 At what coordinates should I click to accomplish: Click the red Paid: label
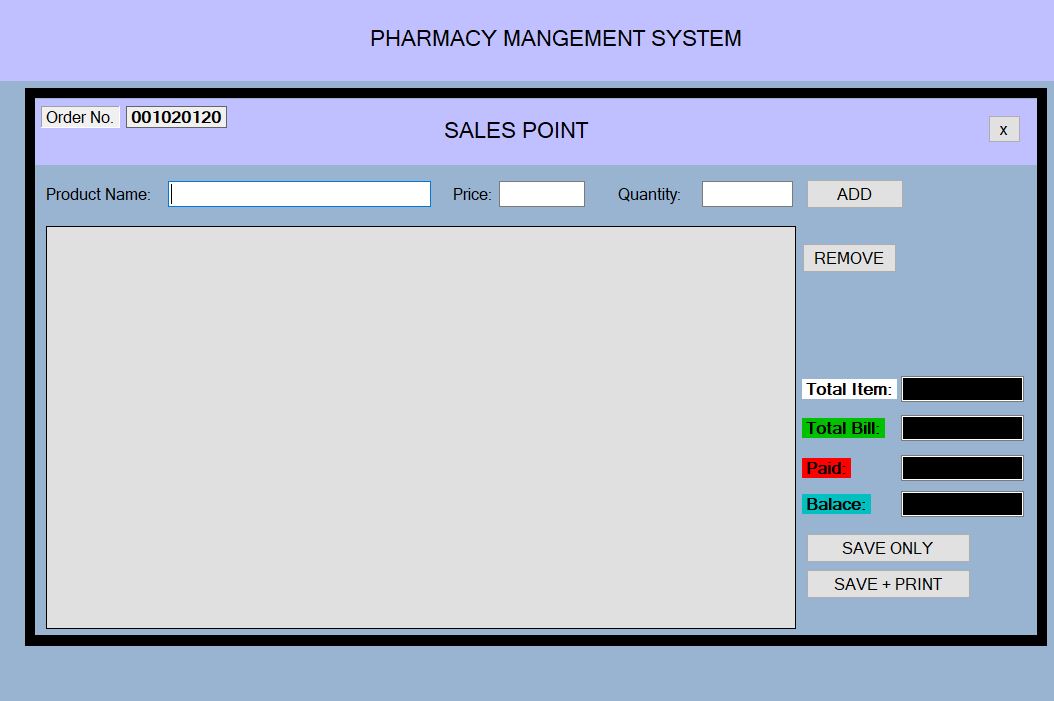(x=826, y=468)
